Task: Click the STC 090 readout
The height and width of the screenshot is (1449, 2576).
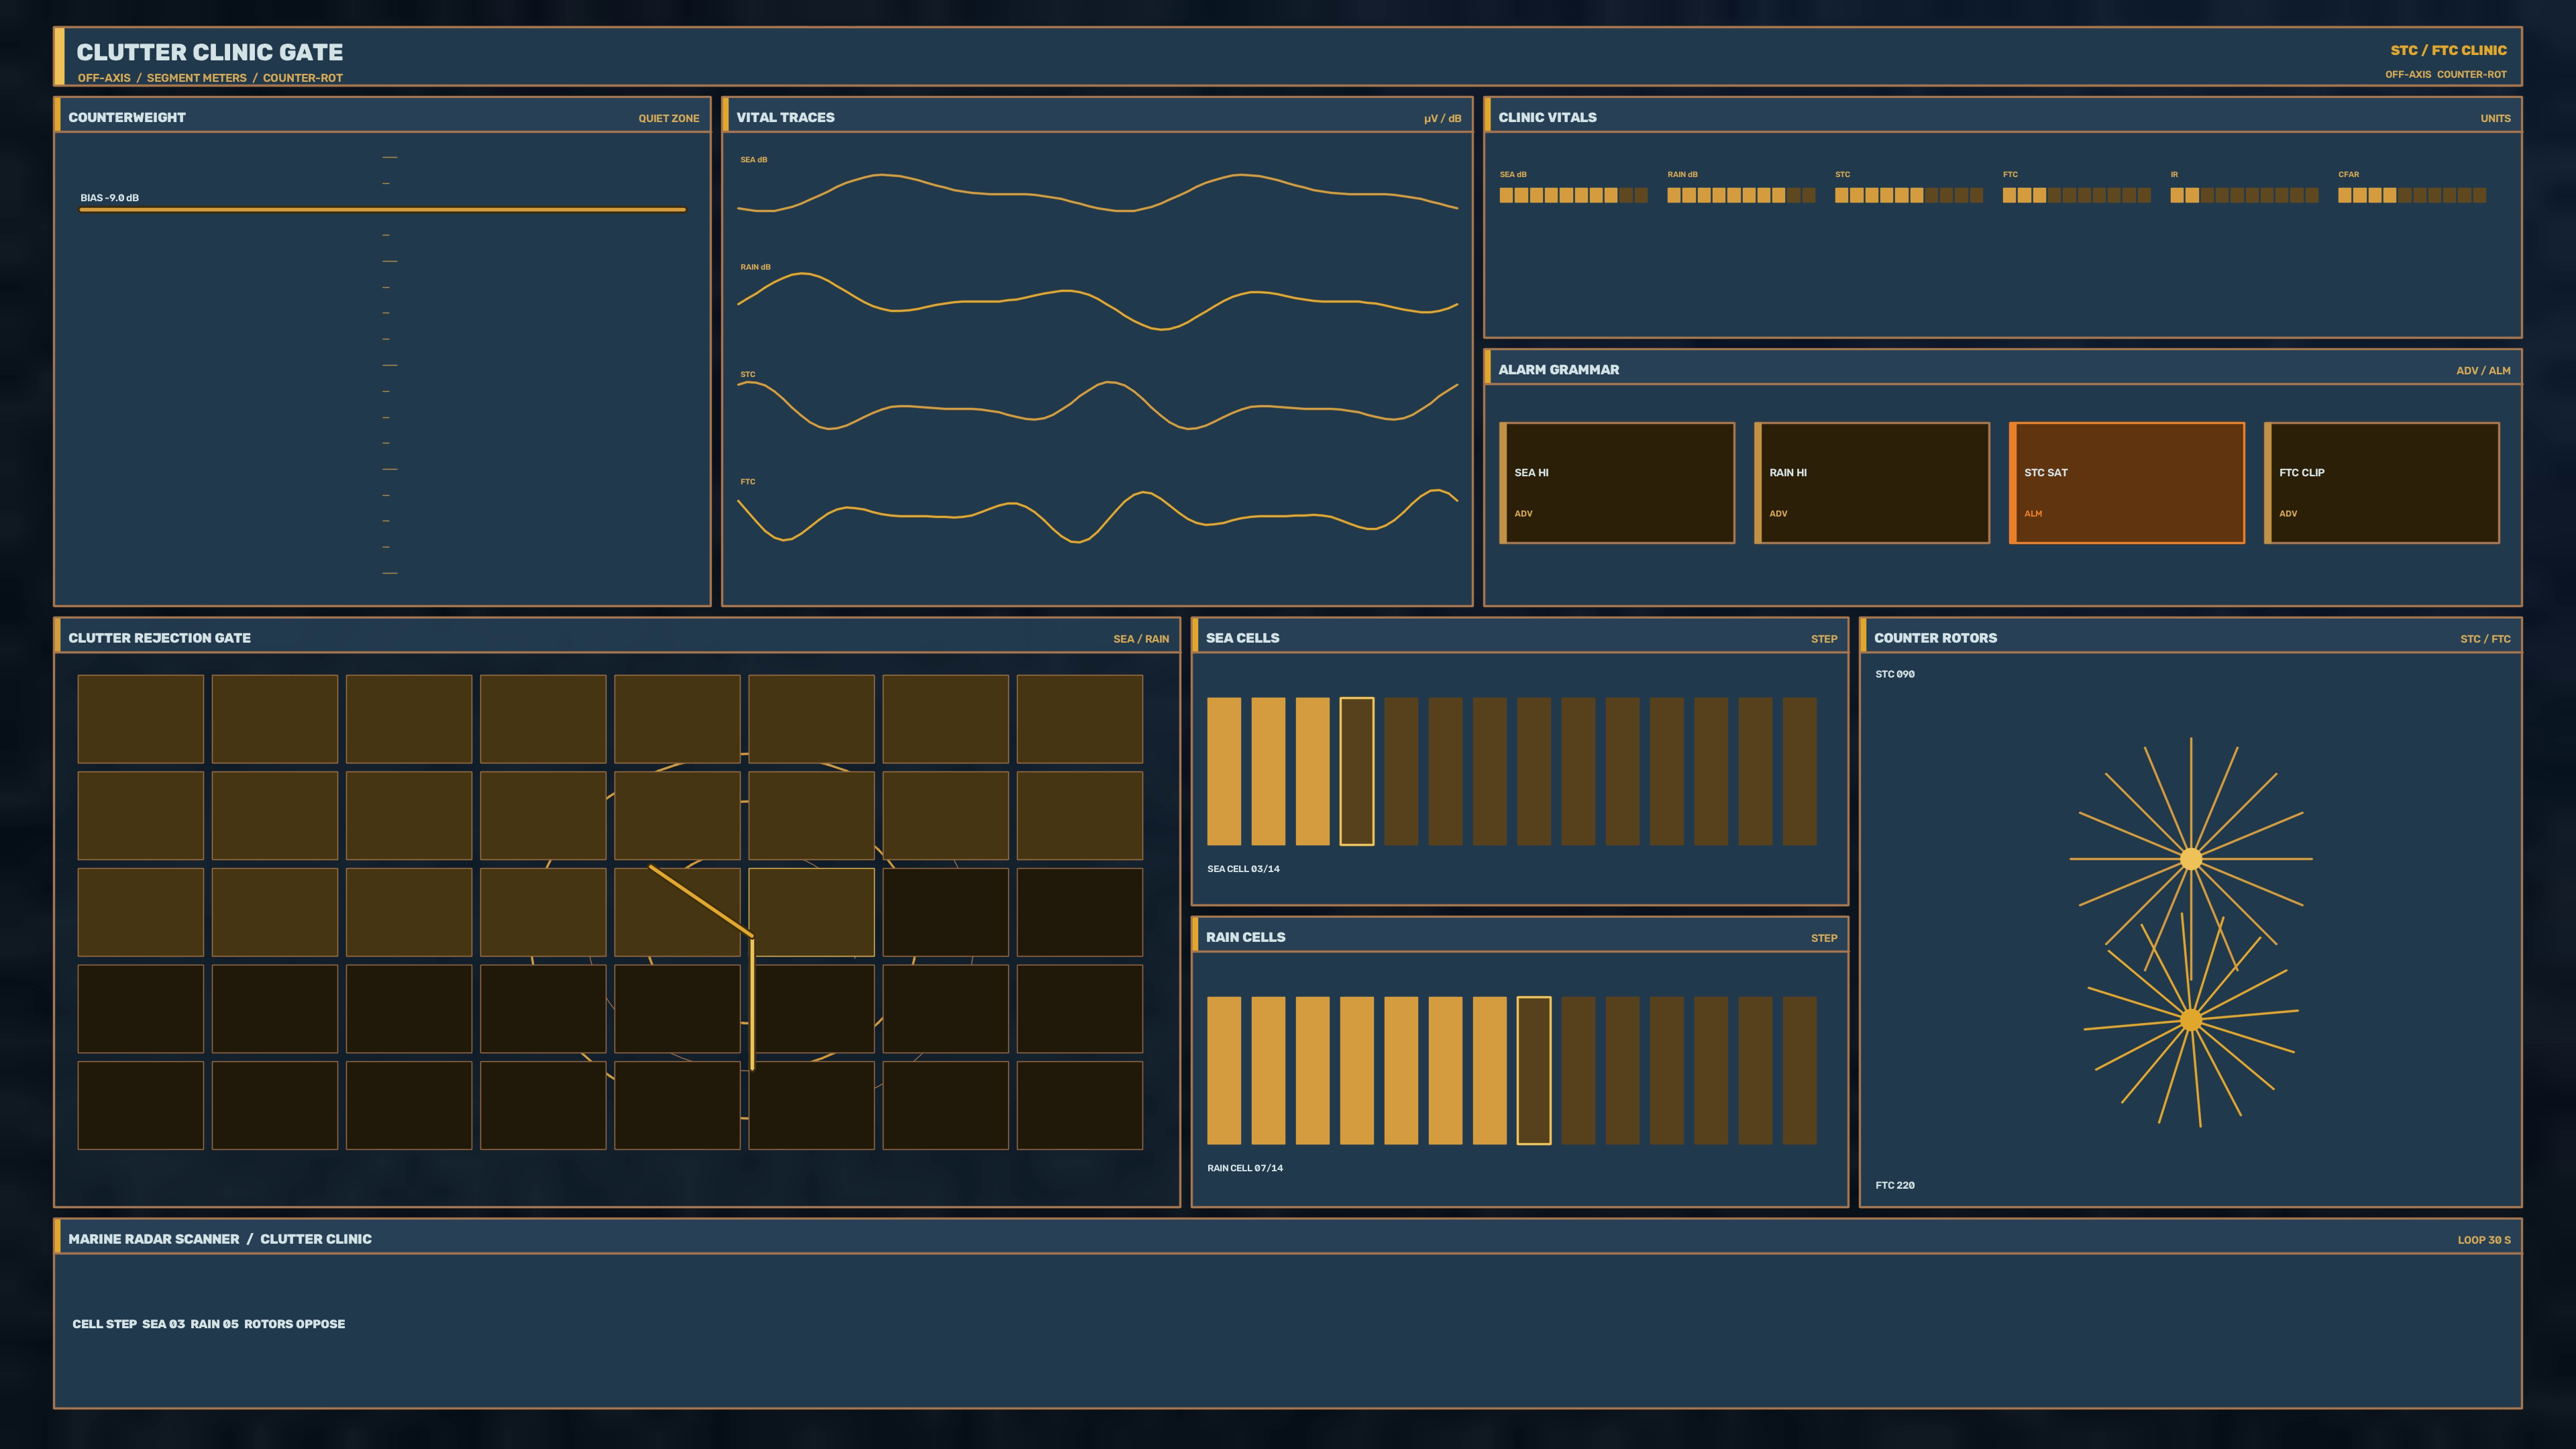Action: click(x=1895, y=674)
